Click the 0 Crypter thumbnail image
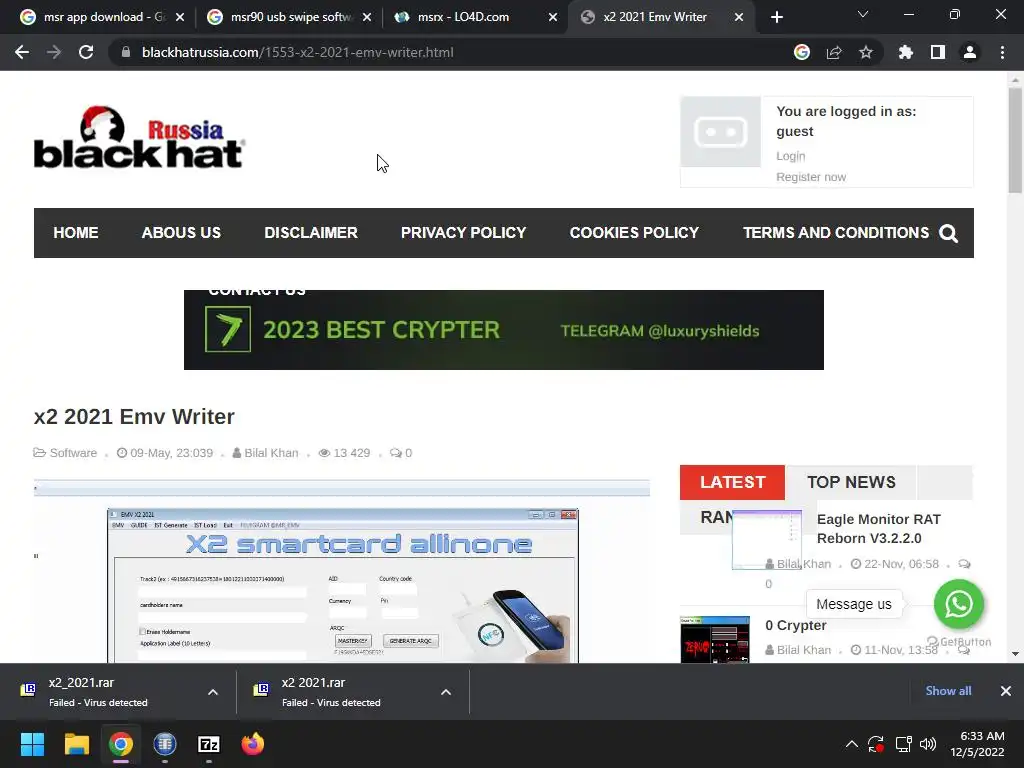This screenshot has width=1024, height=768. [x=715, y=640]
